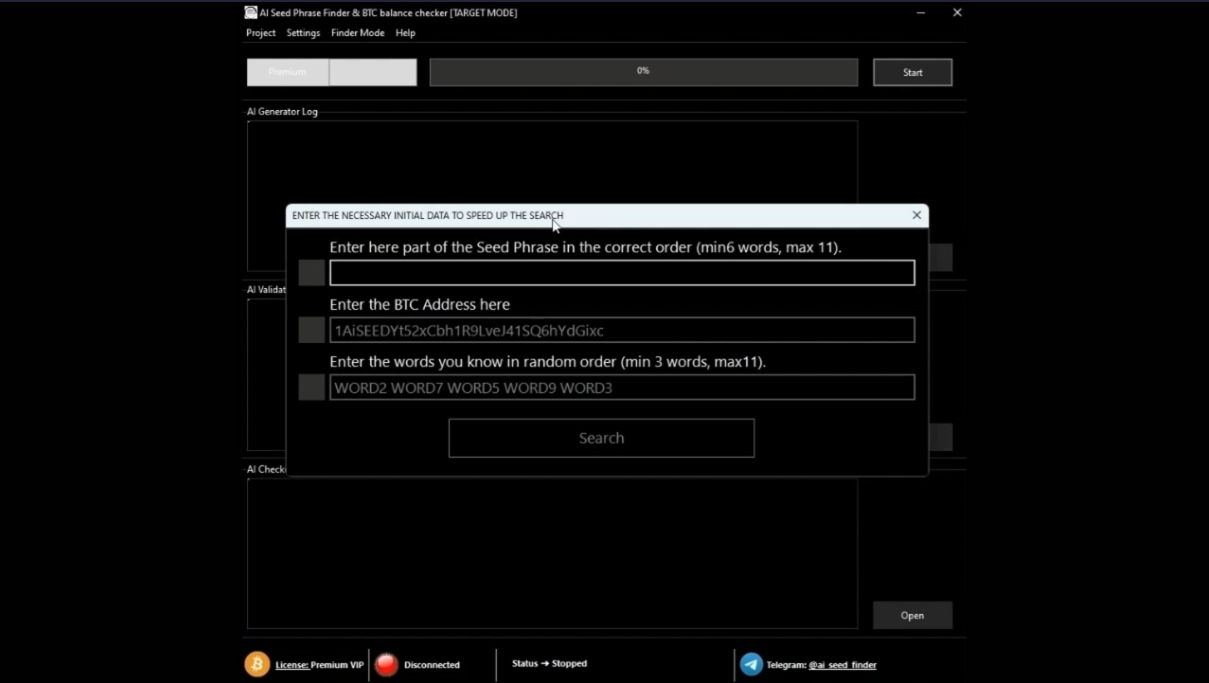Click the blue Telegram icon
1209x683 pixels.
pos(751,664)
